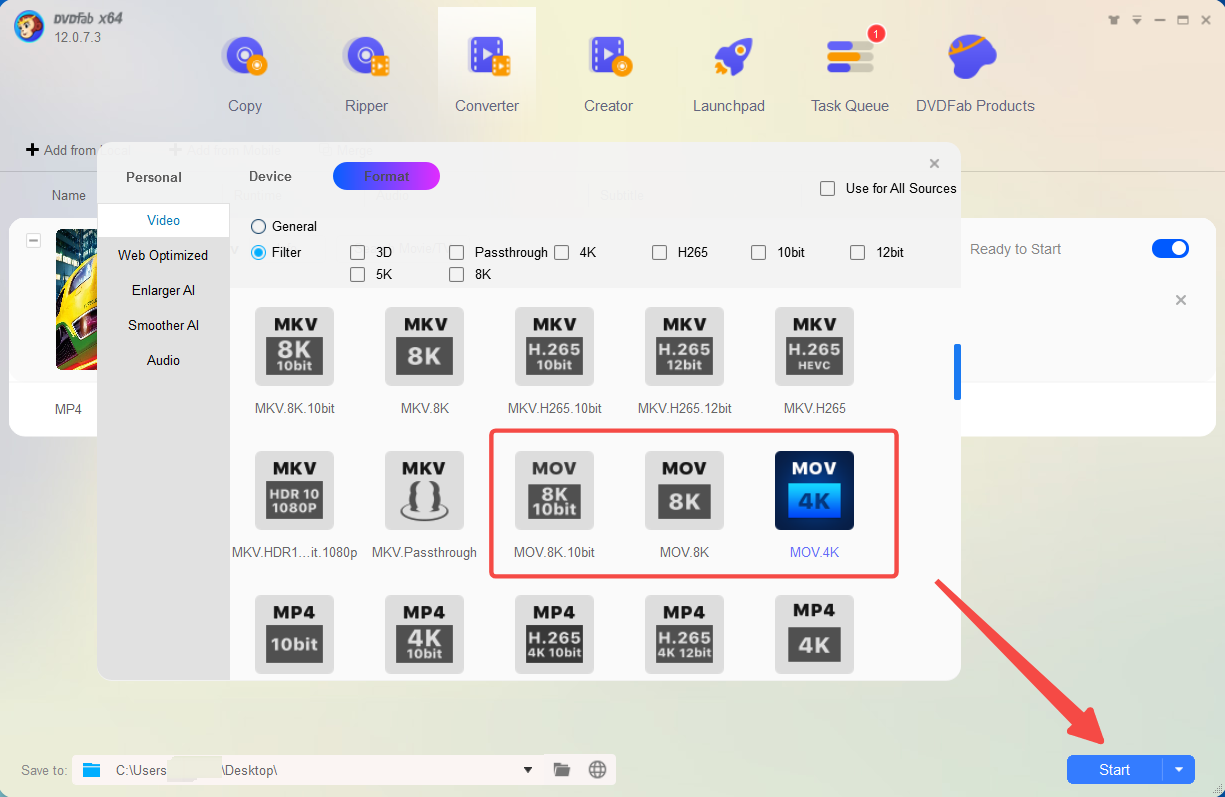Select the MP4 H.265 4K 10bit icon
This screenshot has height=797, width=1225.
click(554, 634)
